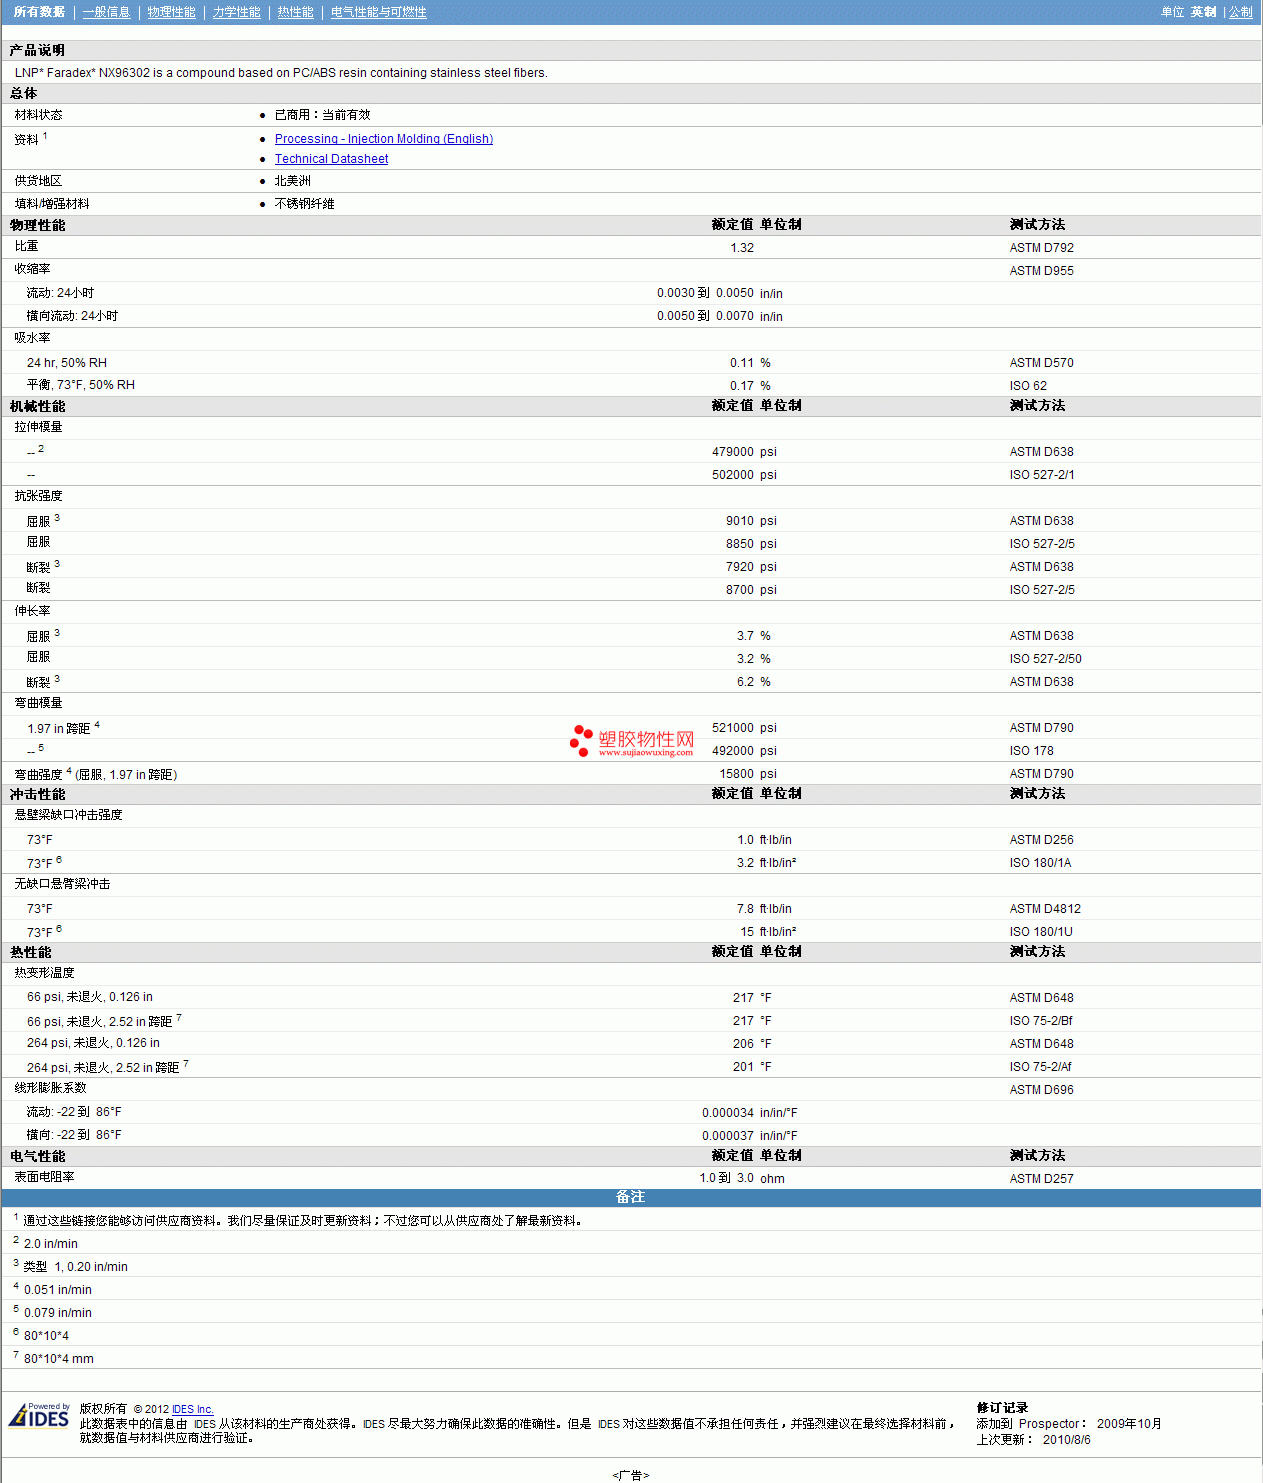Click the 上次更新 2010/8/6 entry
This screenshot has height=1483, width=1263.
pyautogui.click(x=1033, y=1440)
